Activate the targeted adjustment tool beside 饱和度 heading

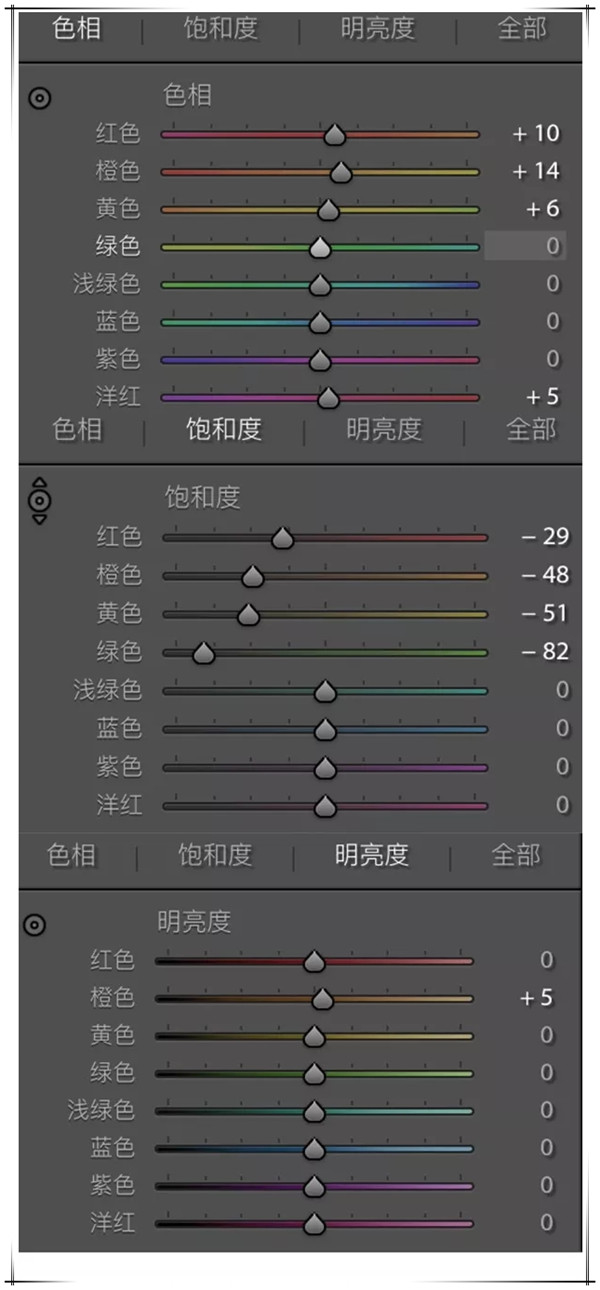[39, 499]
